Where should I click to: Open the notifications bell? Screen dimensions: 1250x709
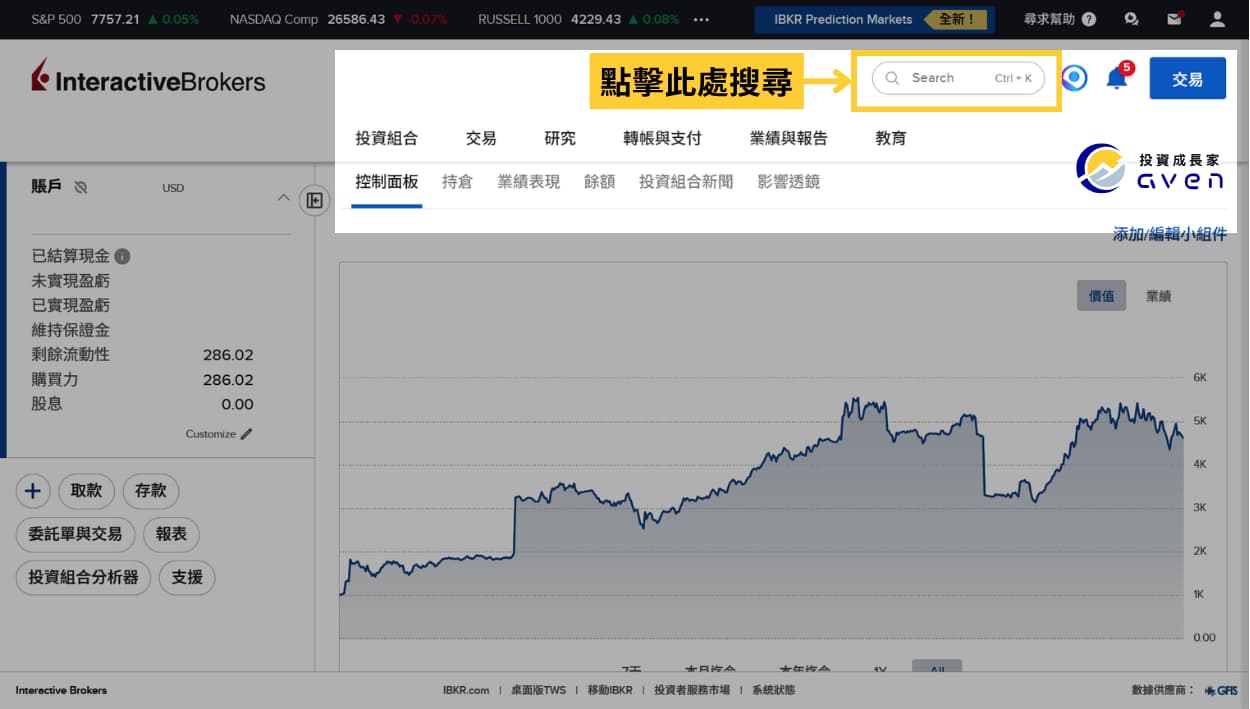1117,78
